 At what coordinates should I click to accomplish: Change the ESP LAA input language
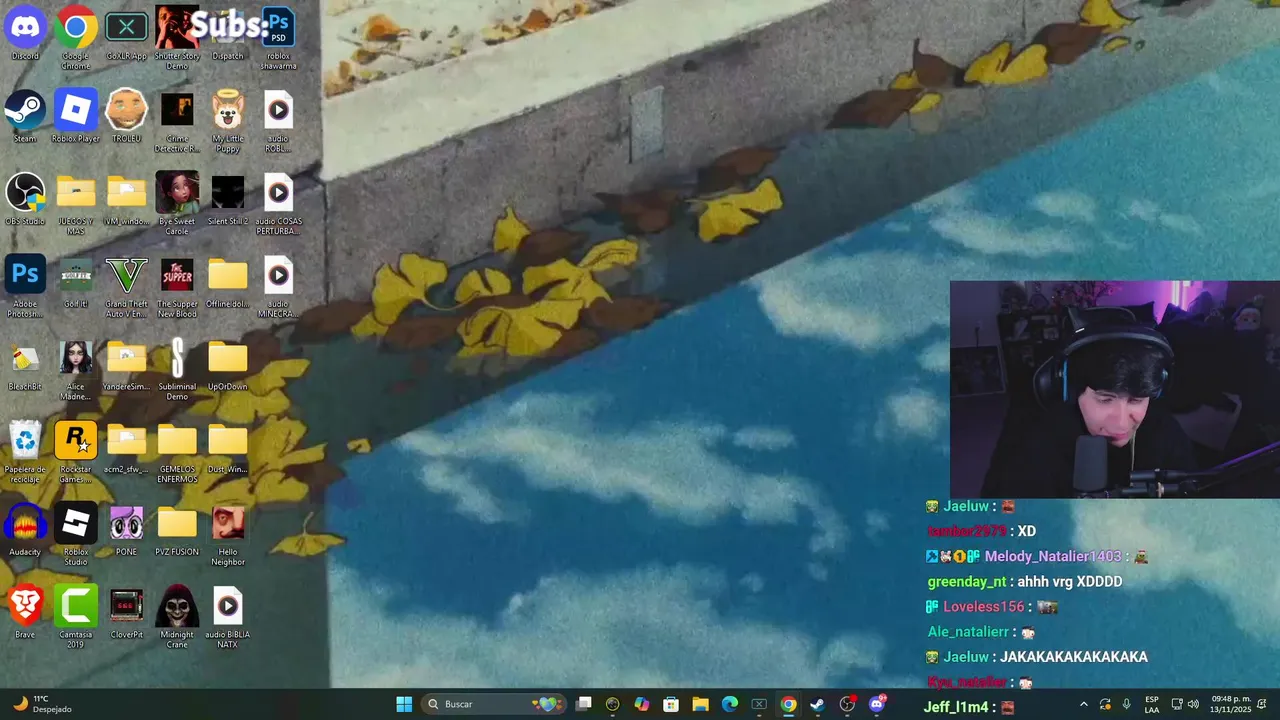(x=1152, y=704)
